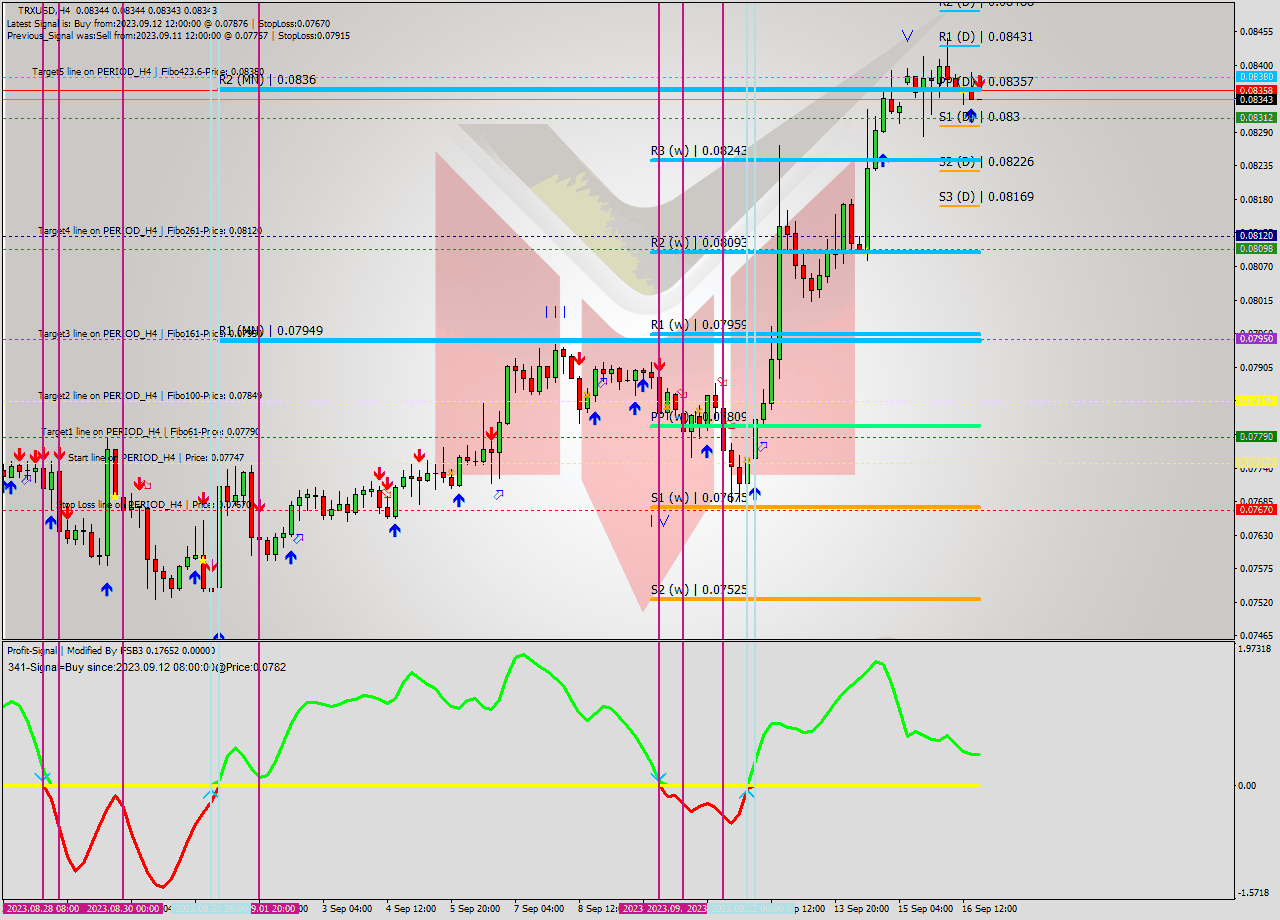Select the S2 (w) | 0.07525 support label
This screenshot has width=1280, height=920.
coord(699,589)
